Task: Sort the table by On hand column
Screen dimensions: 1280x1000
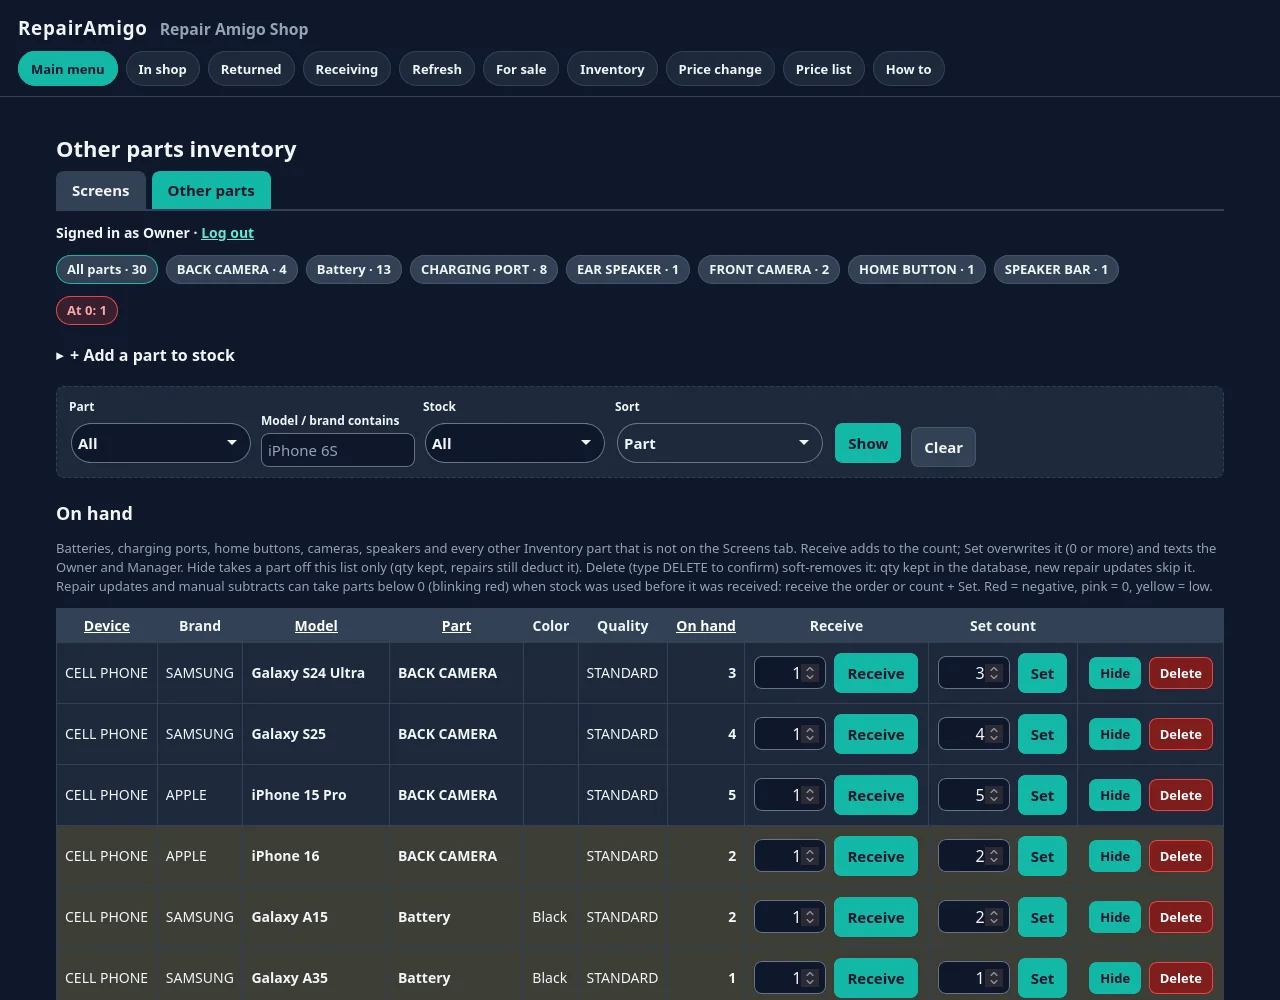Action: tap(706, 626)
